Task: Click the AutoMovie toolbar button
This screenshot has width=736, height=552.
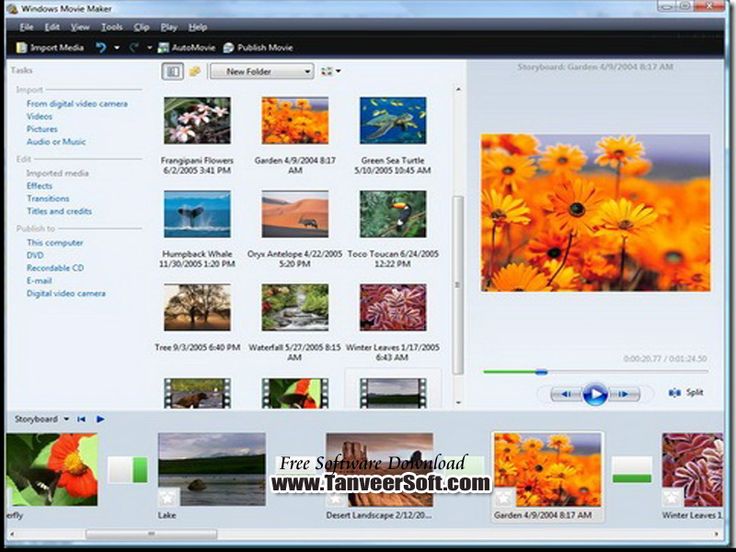Action: click(186, 47)
